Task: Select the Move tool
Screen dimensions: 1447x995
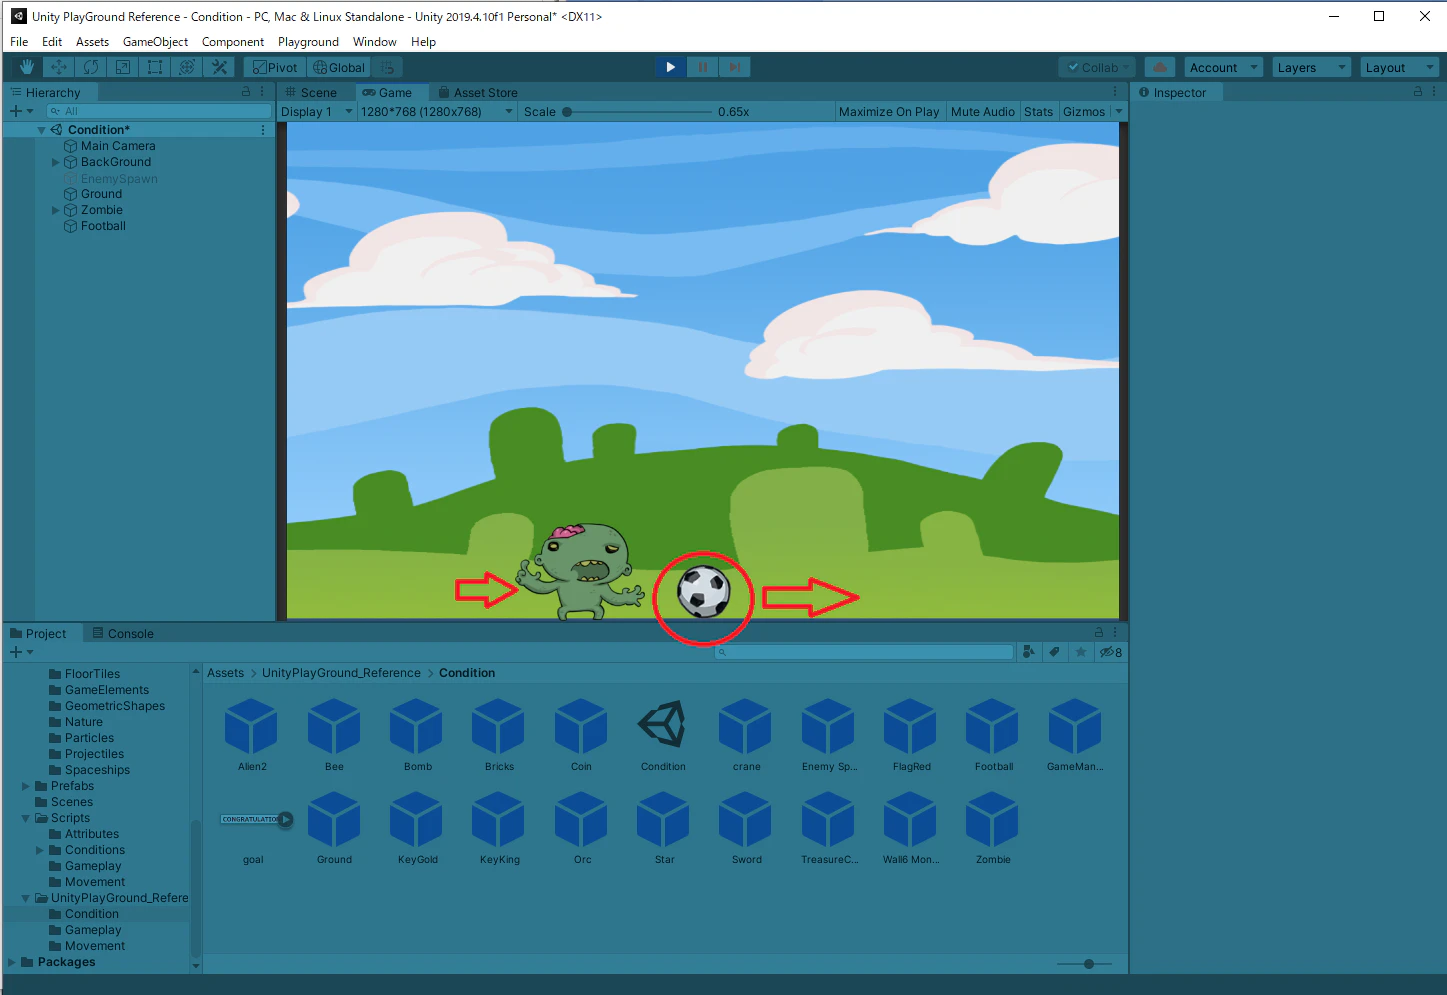Action: tap(59, 67)
